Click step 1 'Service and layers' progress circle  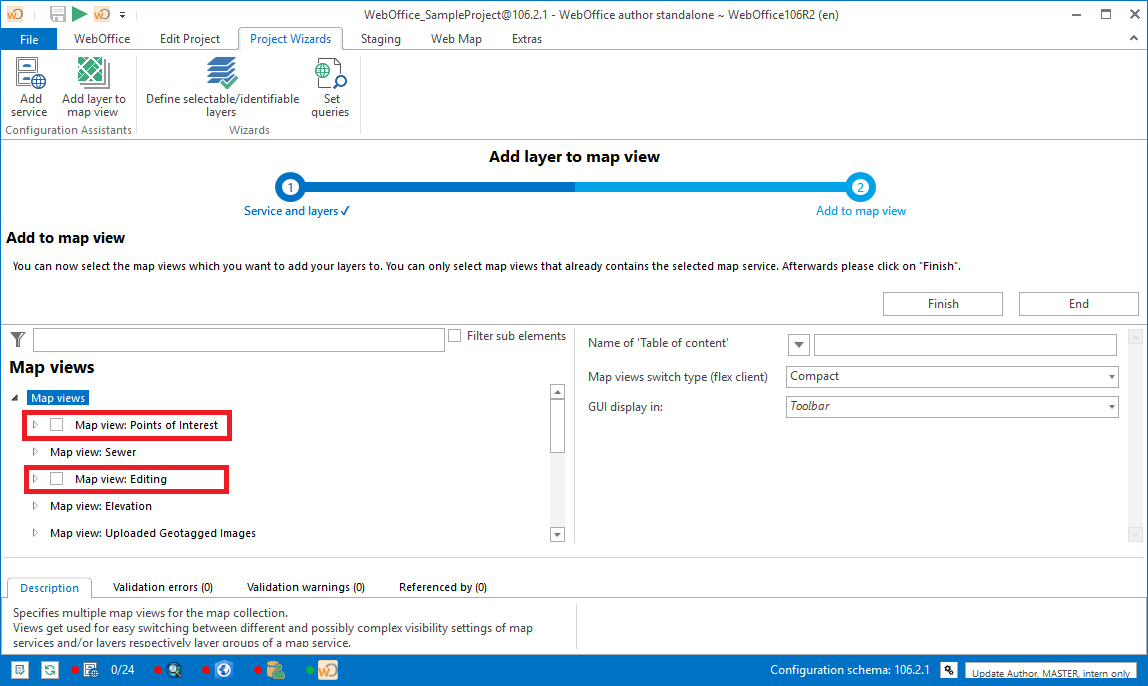tap(290, 186)
